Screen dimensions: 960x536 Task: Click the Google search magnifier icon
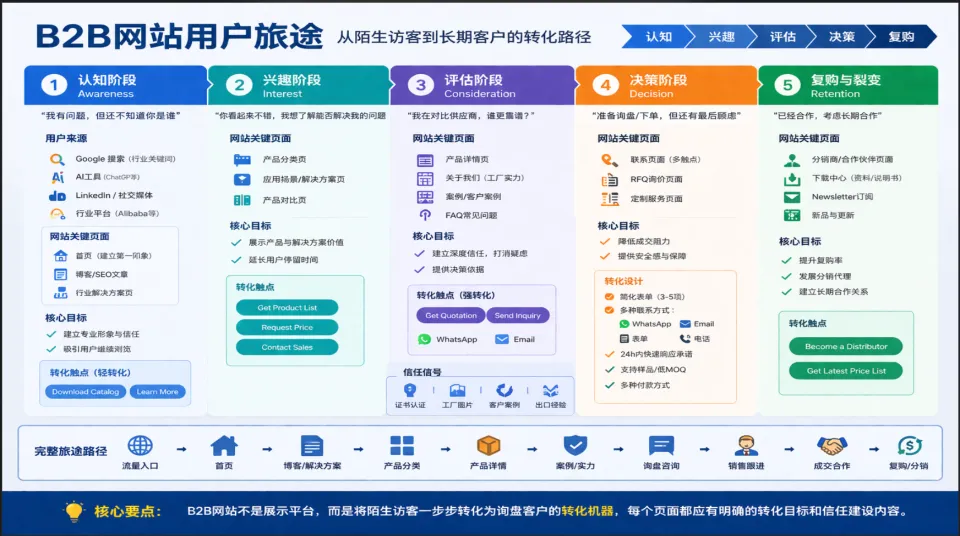(57, 159)
